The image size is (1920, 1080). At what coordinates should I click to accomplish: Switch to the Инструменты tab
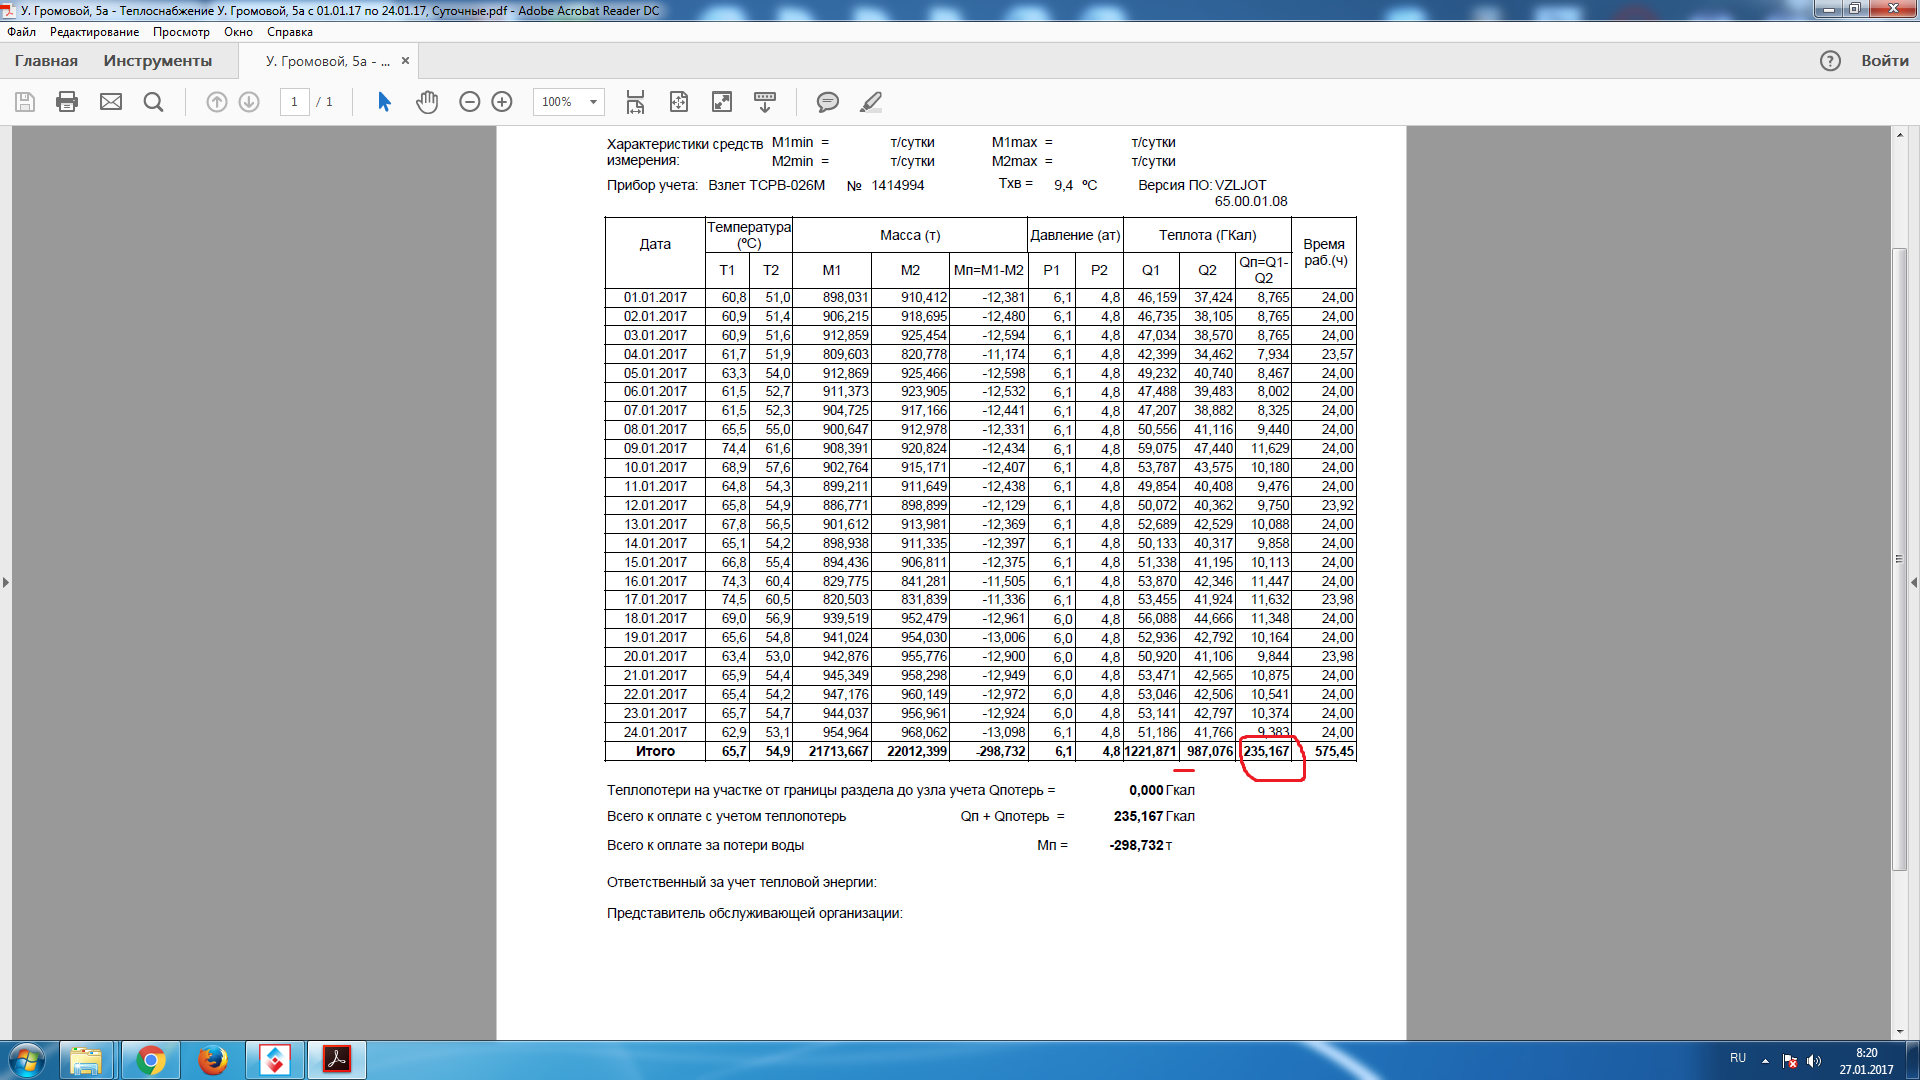click(x=157, y=61)
